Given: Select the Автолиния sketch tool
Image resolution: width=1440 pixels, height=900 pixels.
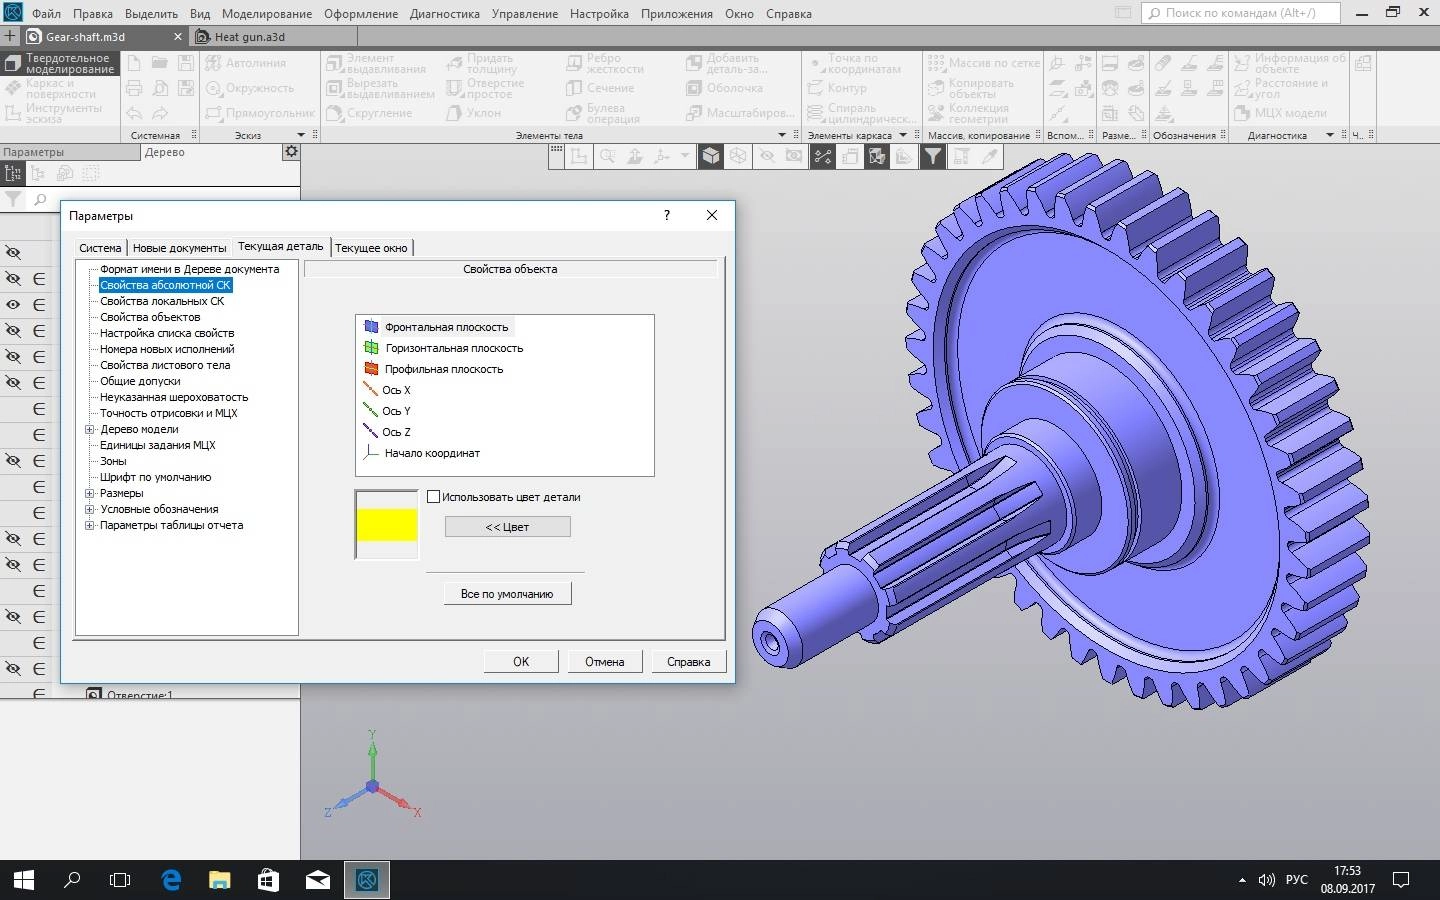Looking at the screenshot, I should pos(246,62).
